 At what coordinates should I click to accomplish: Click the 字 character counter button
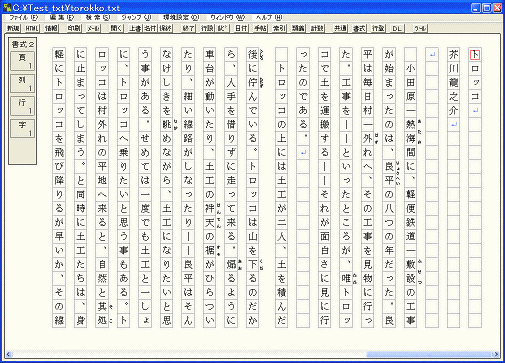click(22, 128)
